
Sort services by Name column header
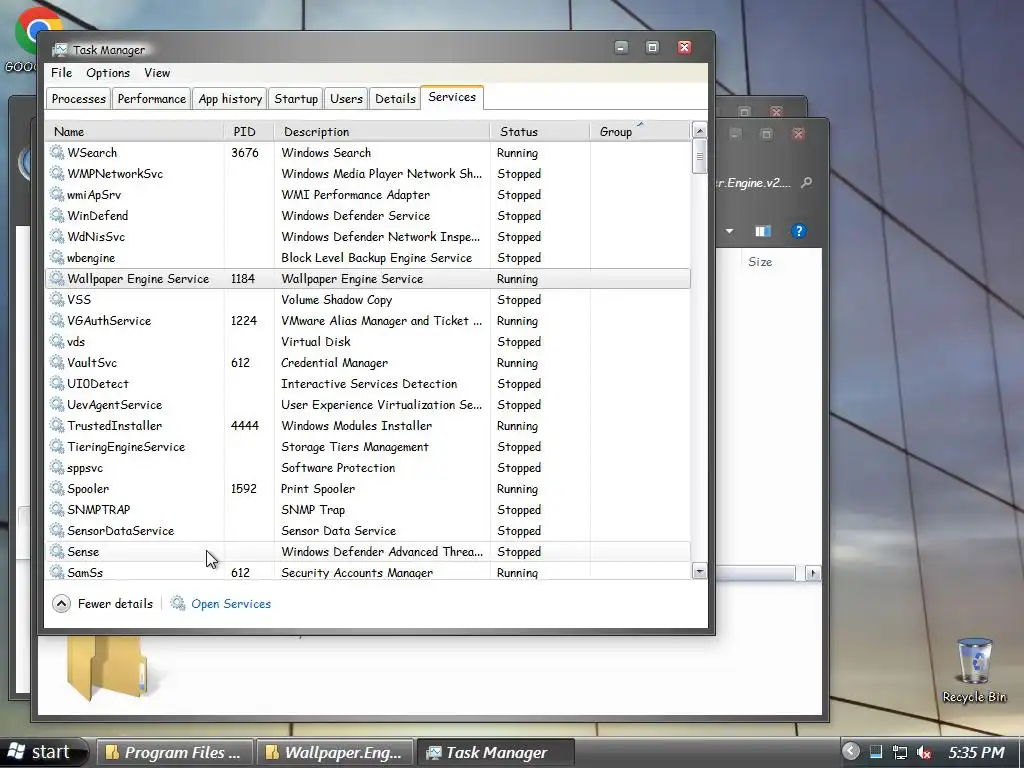tap(135, 131)
